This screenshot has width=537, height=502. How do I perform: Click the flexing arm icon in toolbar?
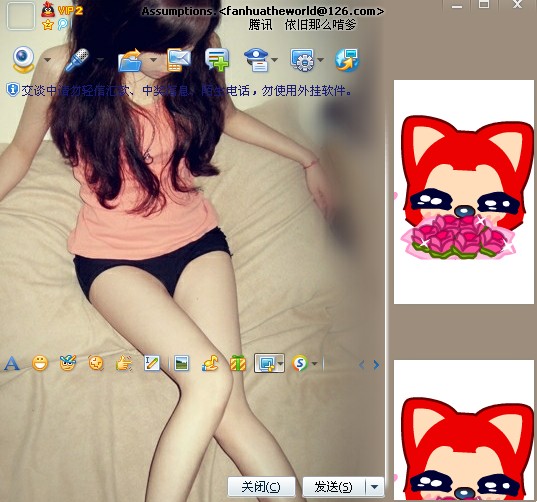tap(210, 363)
